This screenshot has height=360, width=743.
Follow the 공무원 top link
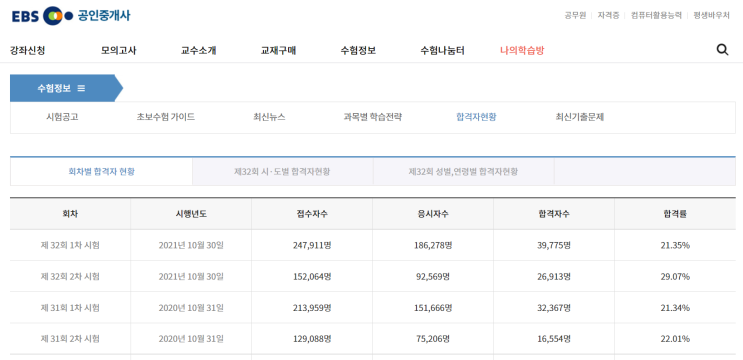[x=575, y=15]
